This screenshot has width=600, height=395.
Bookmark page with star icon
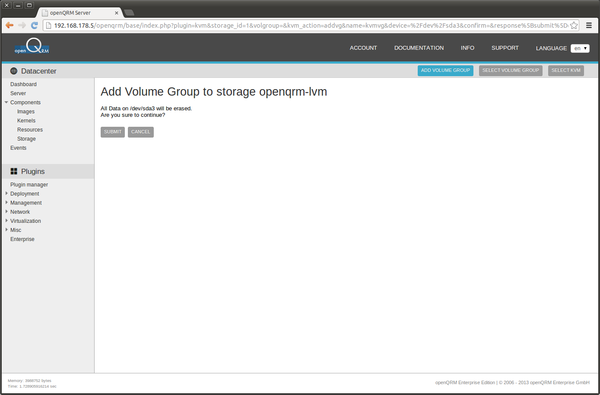[x=574, y=25]
